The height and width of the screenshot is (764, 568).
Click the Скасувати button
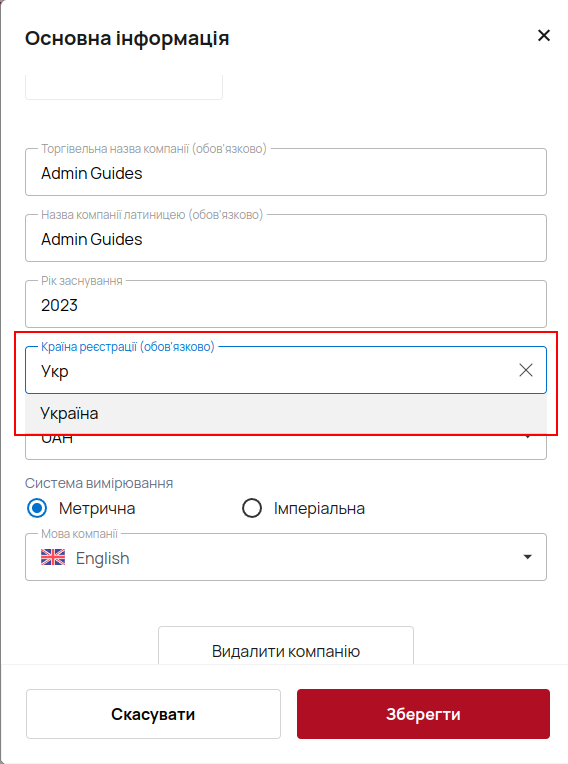coord(153,714)
